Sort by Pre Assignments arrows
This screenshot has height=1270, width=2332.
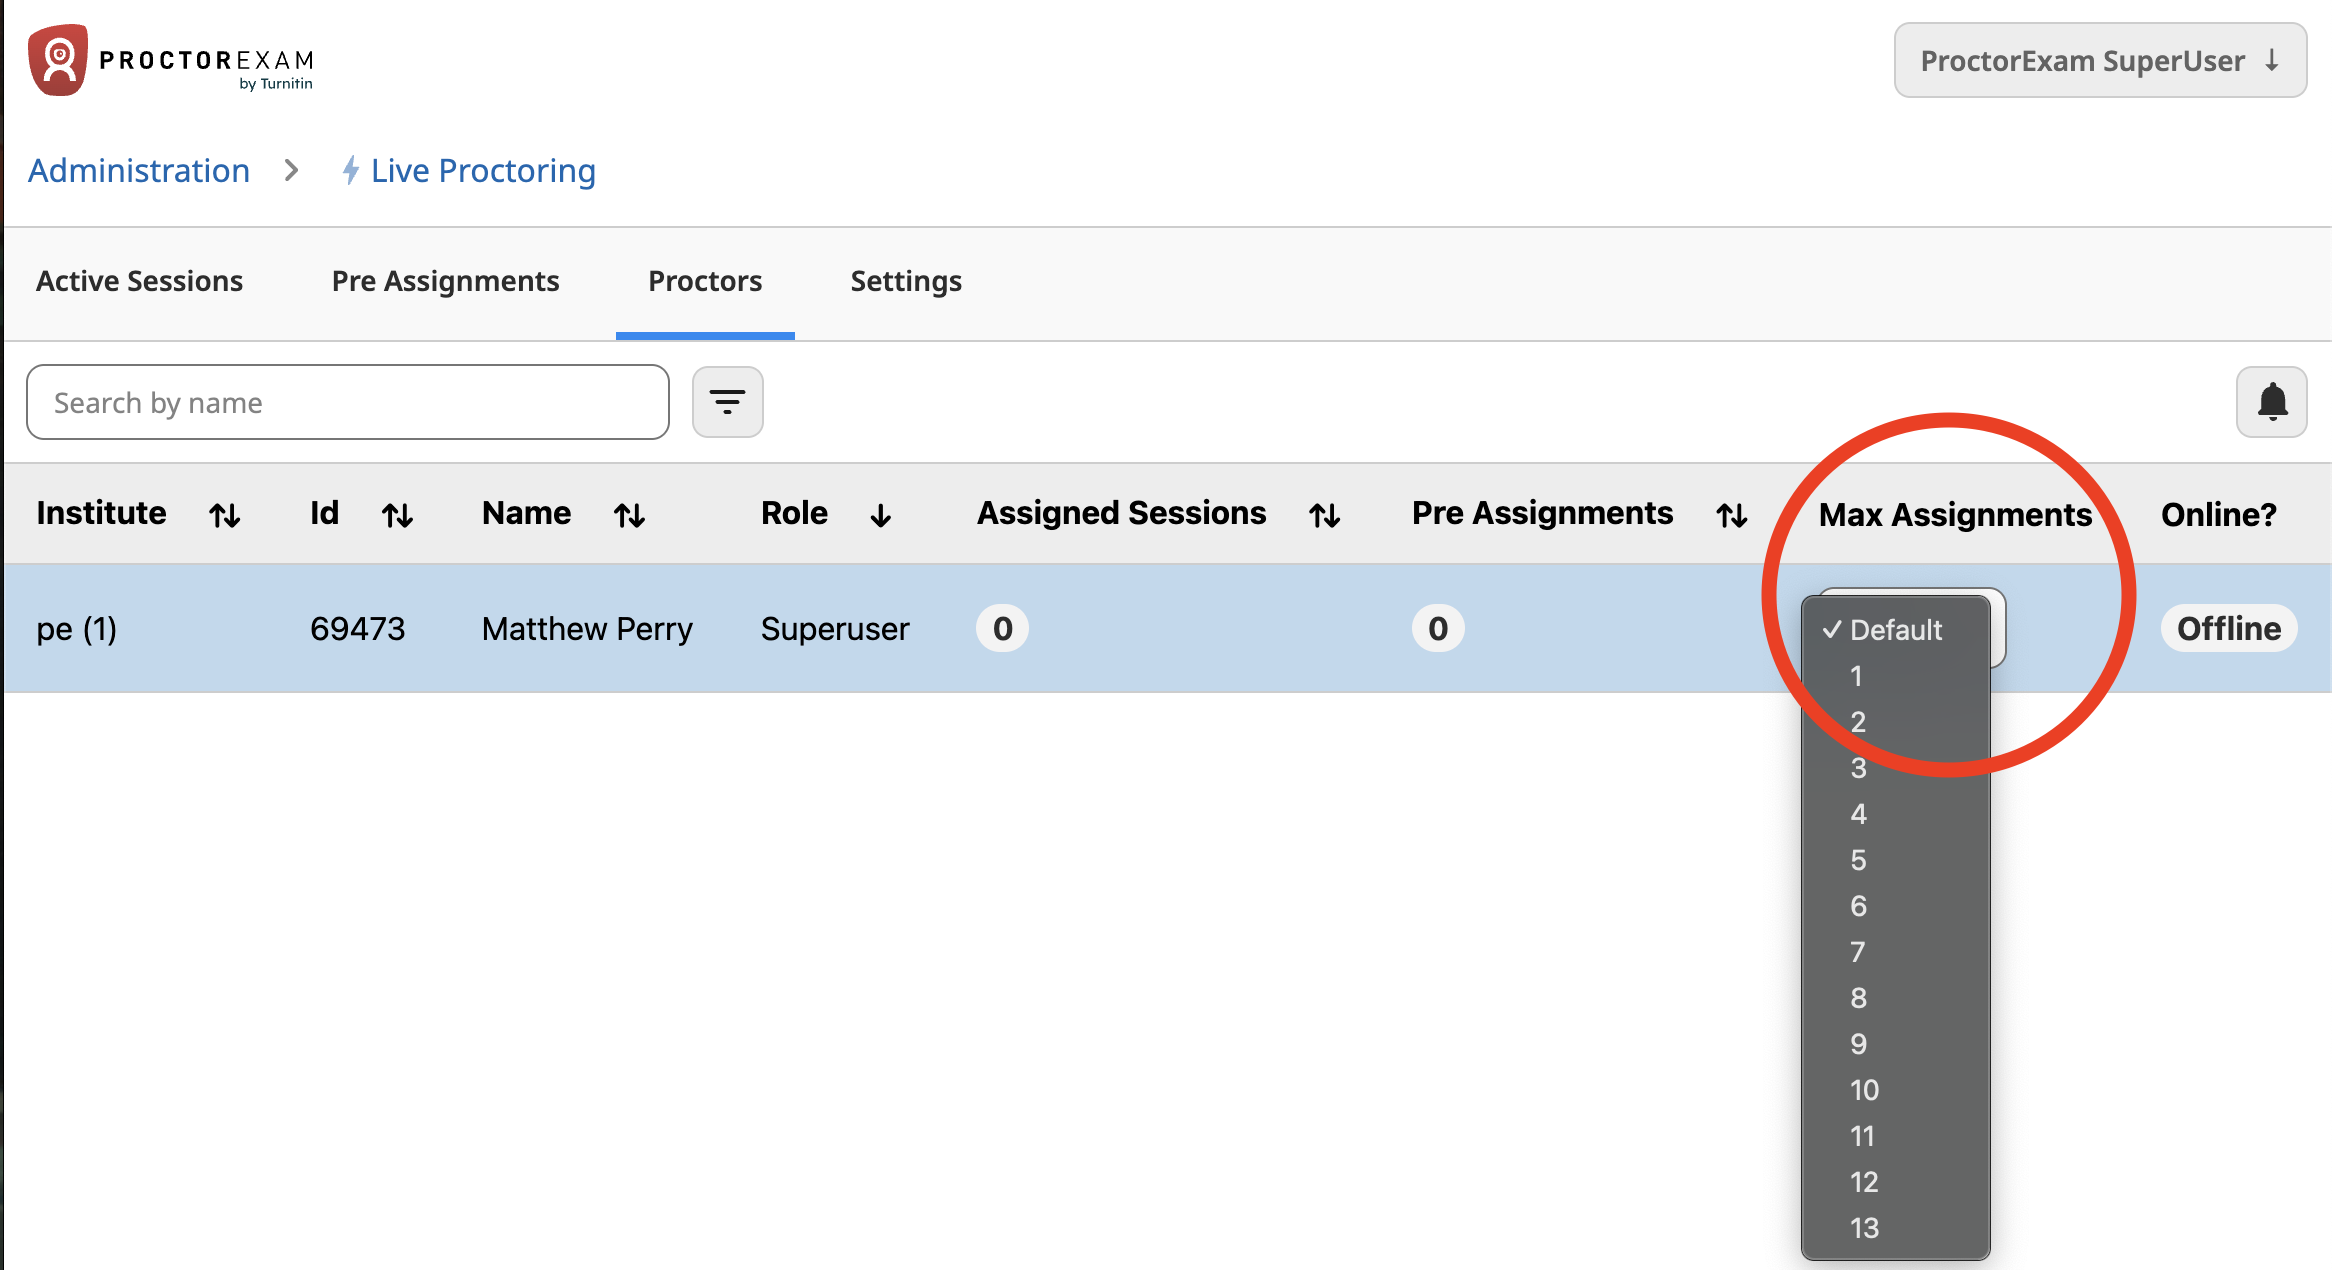(1732, 515)
